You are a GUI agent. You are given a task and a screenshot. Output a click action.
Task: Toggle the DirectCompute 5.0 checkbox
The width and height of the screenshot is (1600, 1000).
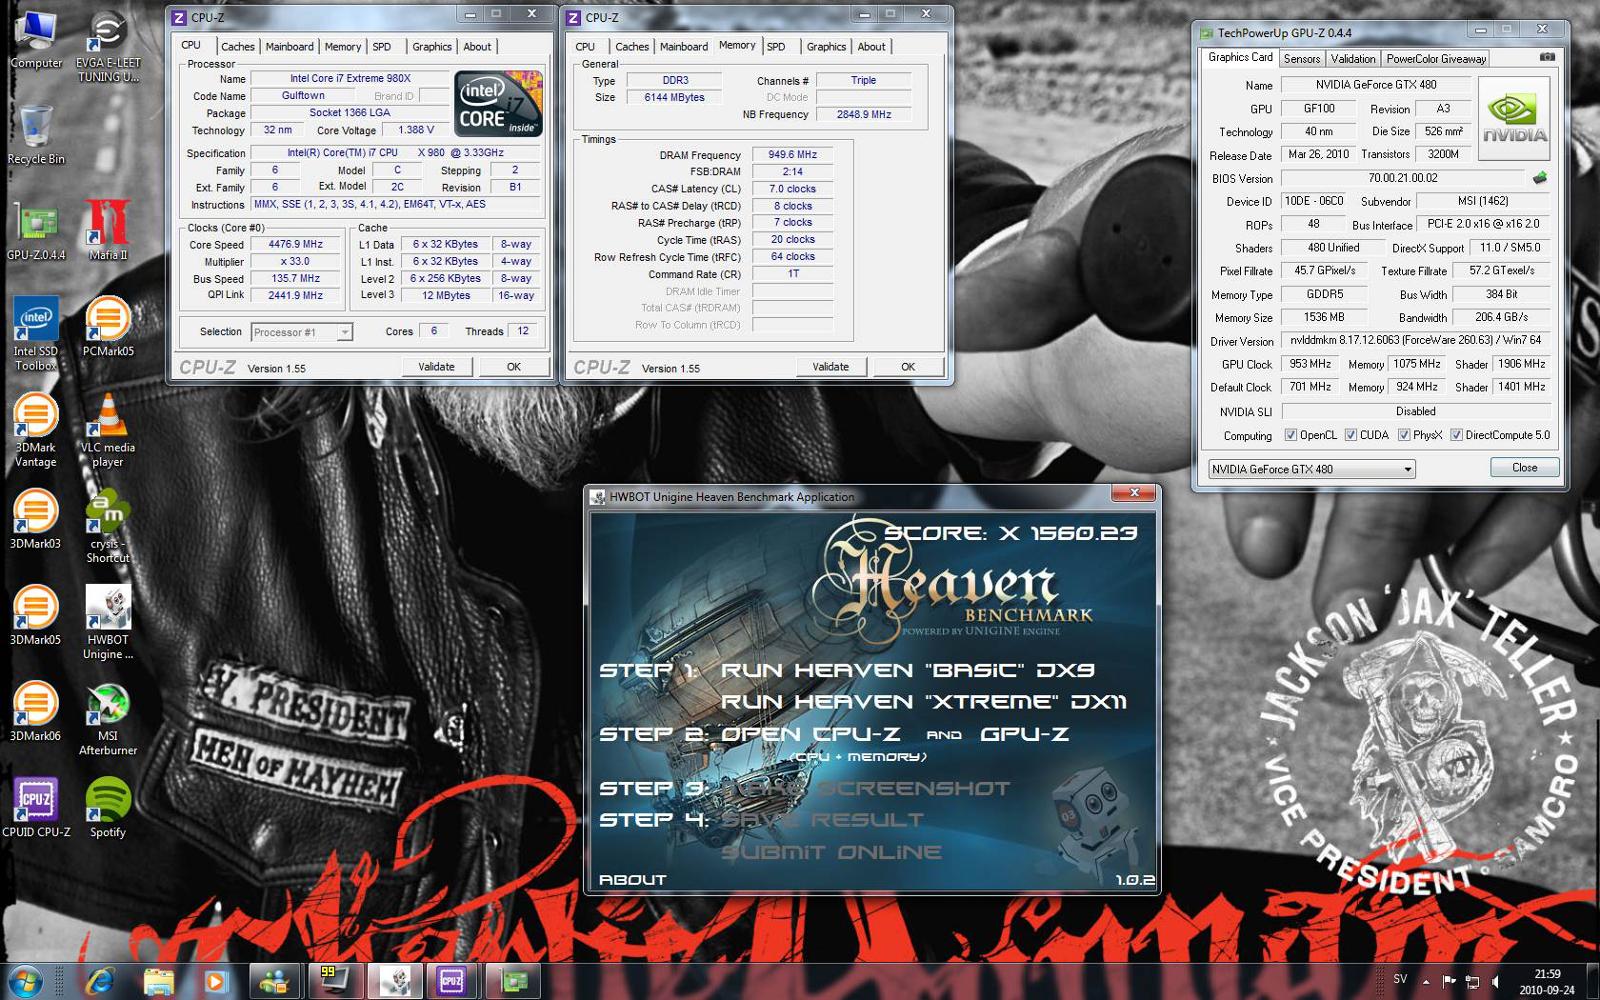coord(1457,435)
